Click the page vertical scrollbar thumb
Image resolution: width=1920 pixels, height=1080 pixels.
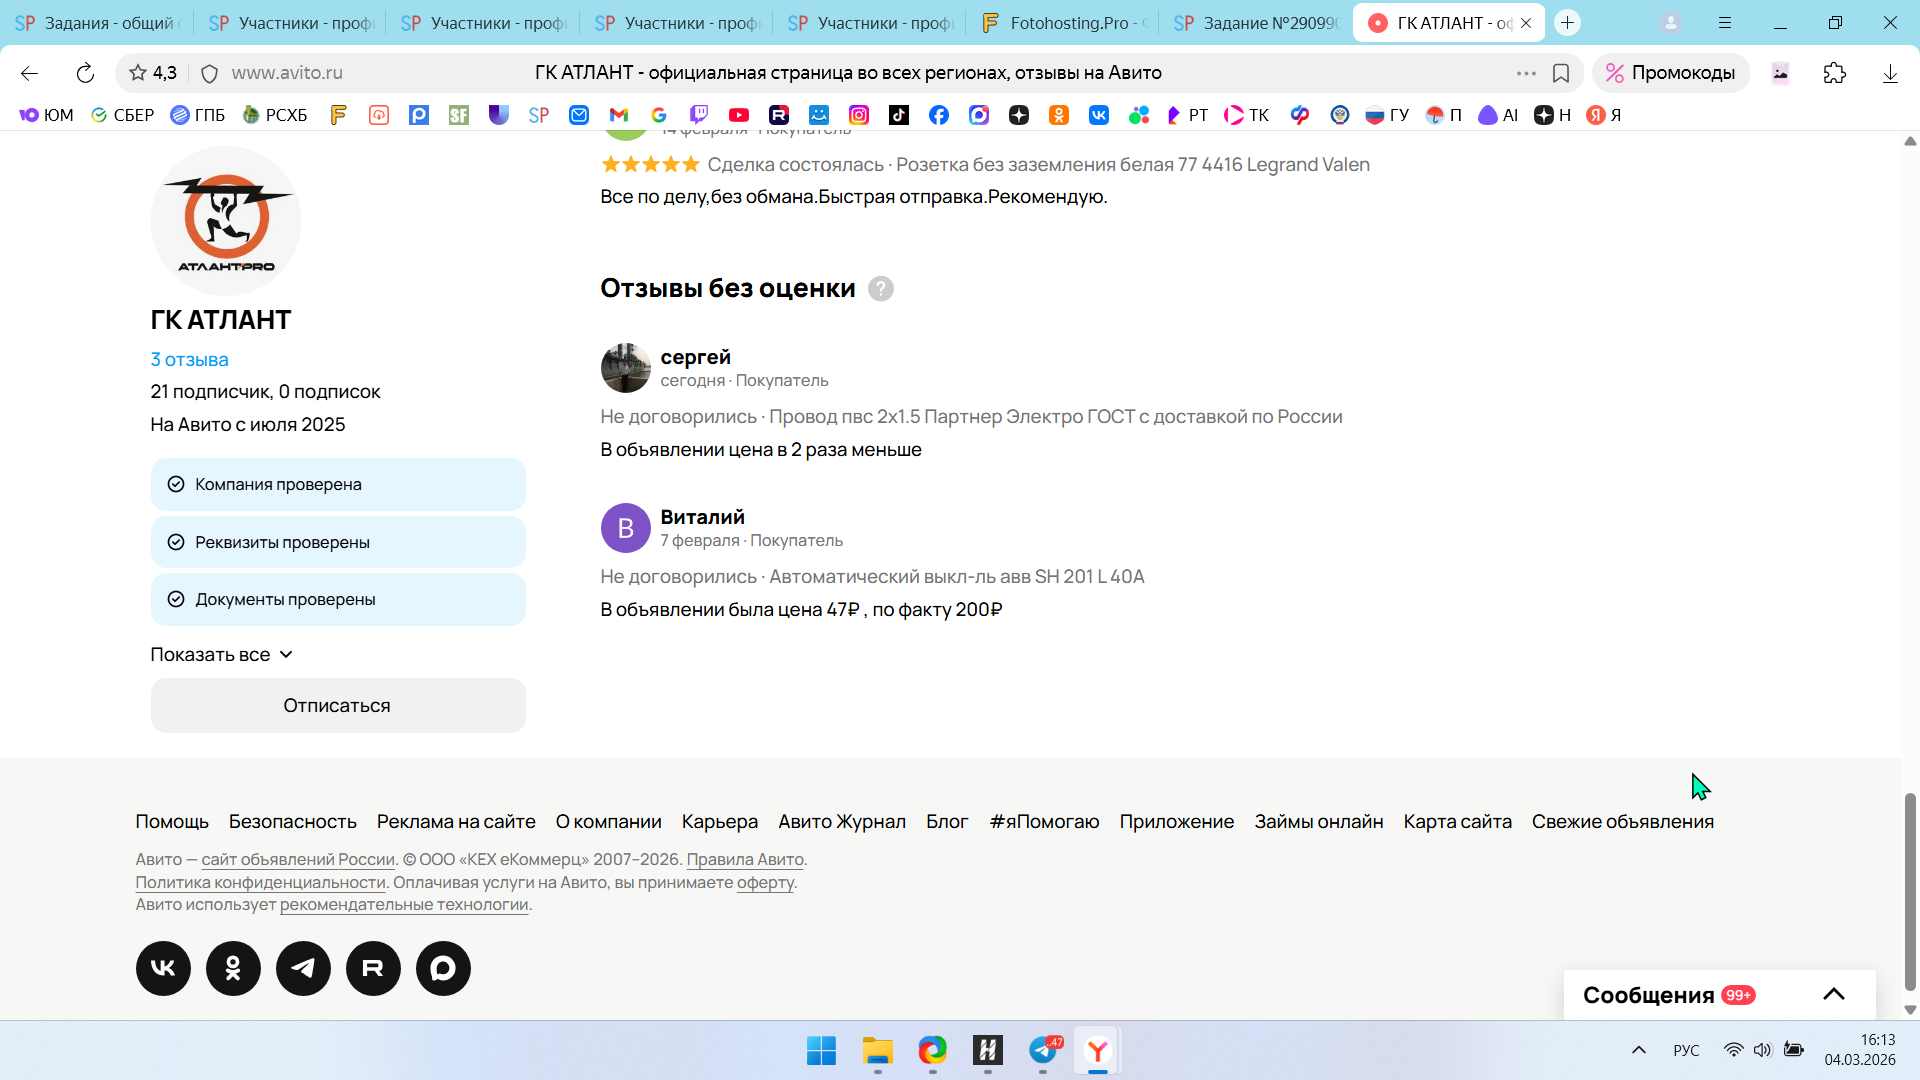pyautogui.click(x=1910, y=890)
